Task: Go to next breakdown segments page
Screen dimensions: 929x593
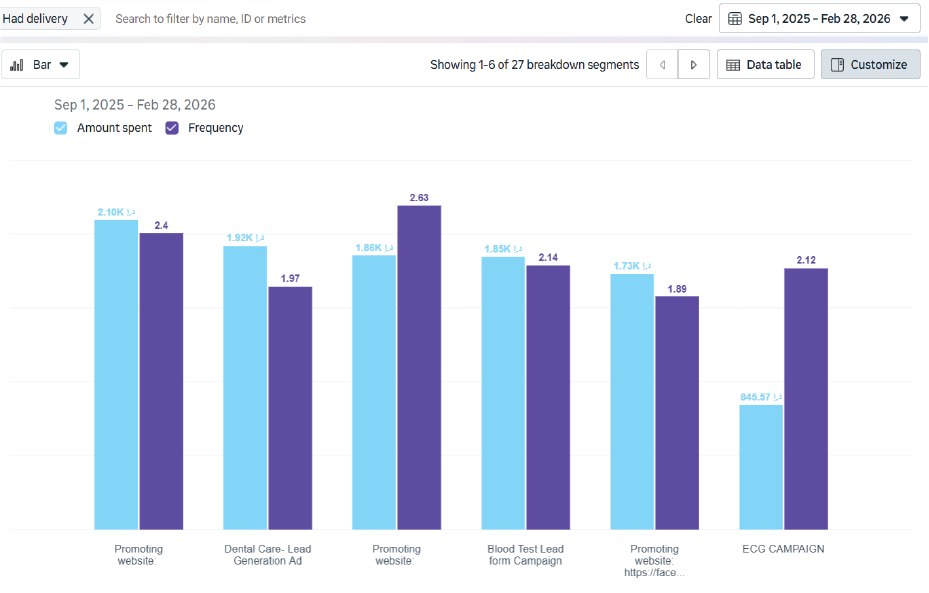Action: [694, 65]
